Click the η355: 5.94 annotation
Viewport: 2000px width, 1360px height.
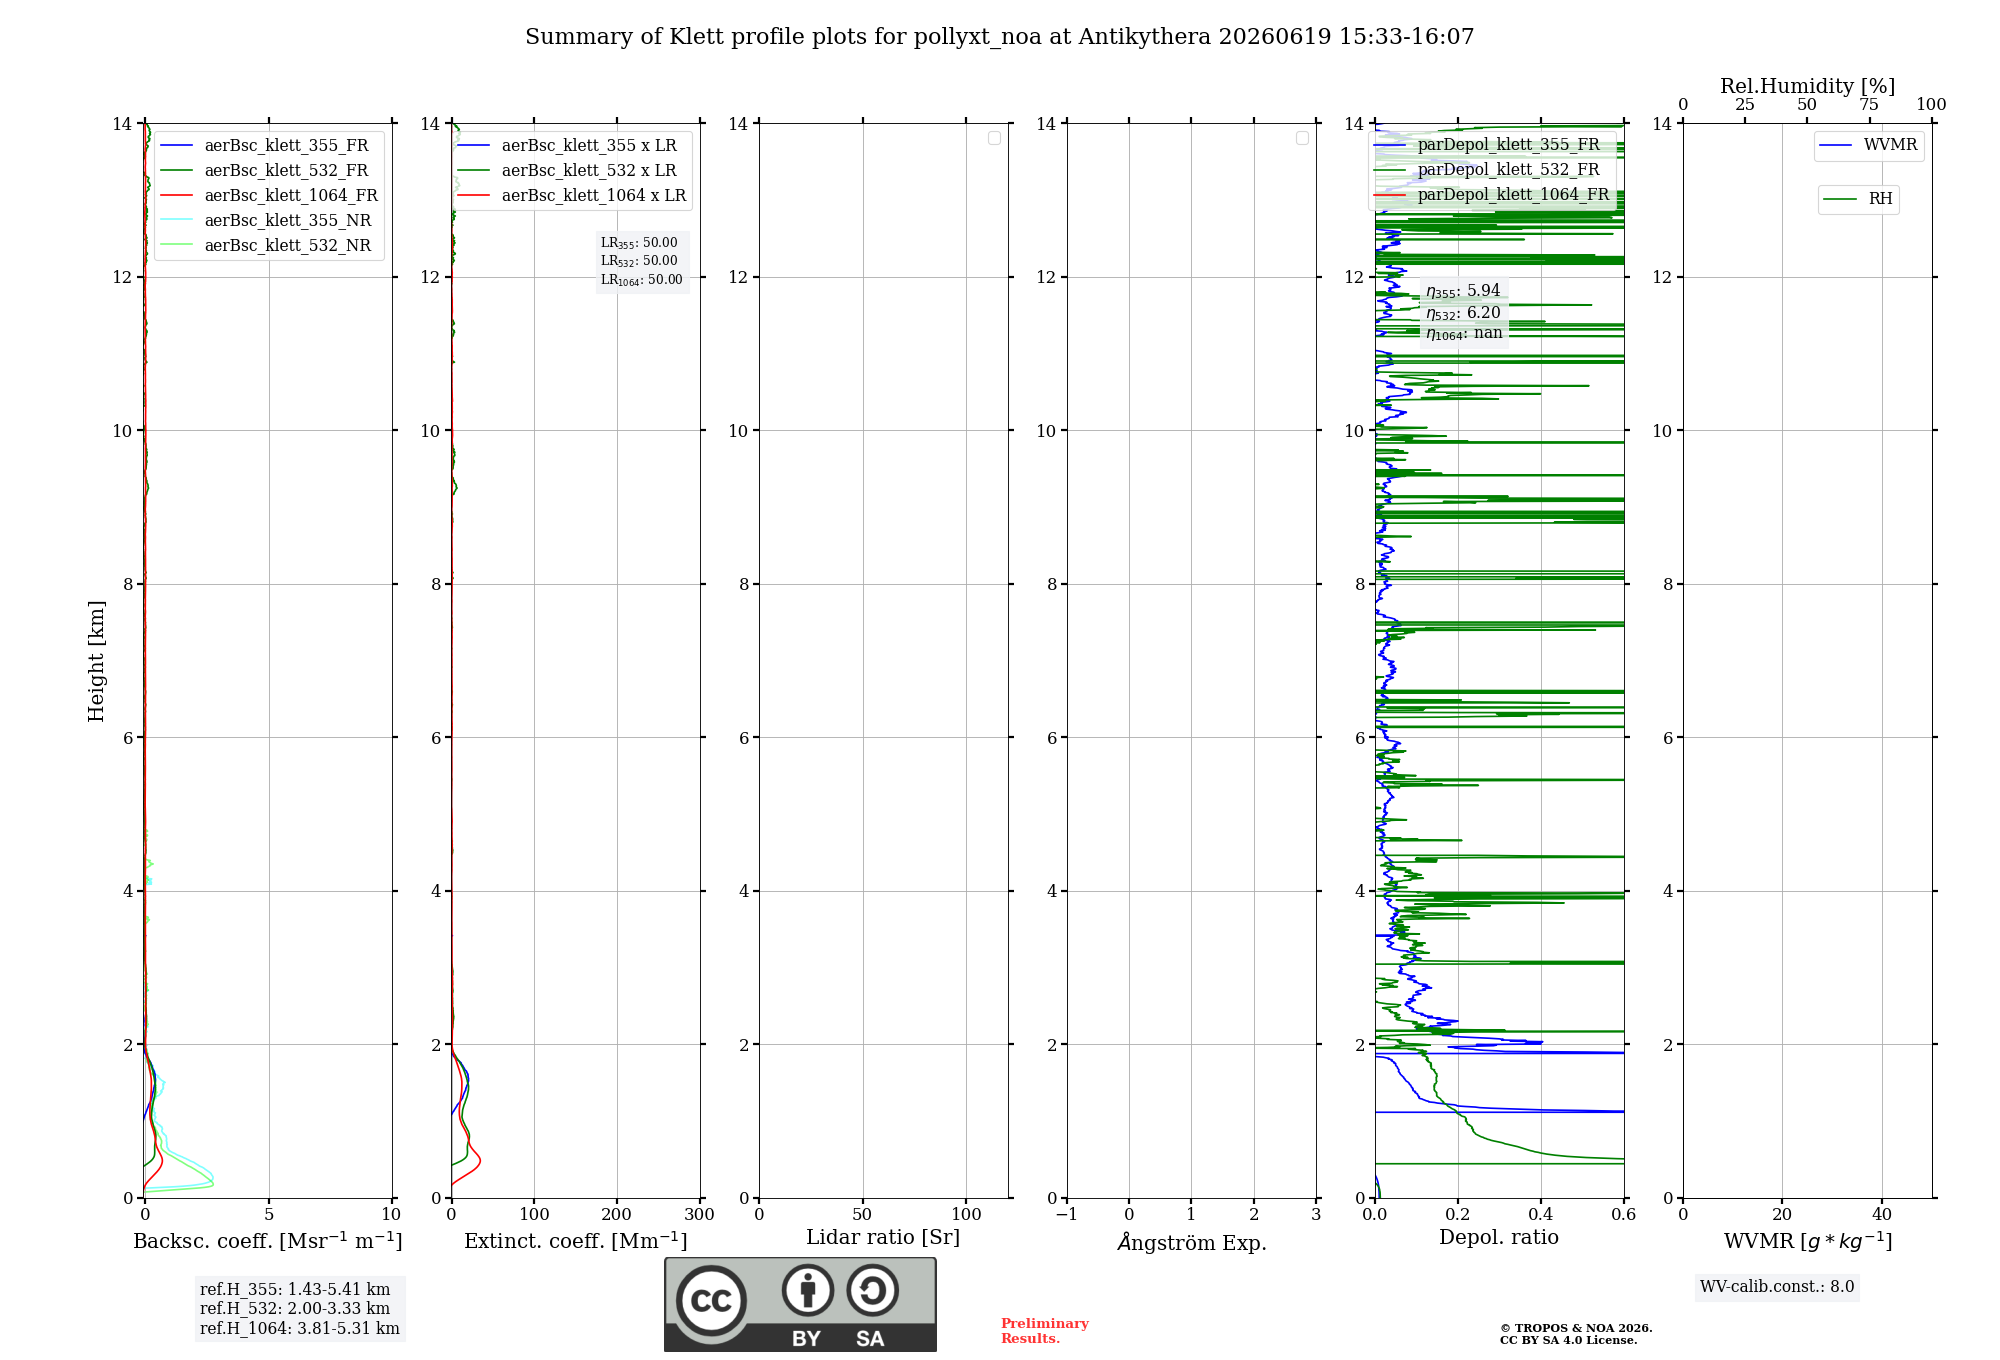(1463, 291)
